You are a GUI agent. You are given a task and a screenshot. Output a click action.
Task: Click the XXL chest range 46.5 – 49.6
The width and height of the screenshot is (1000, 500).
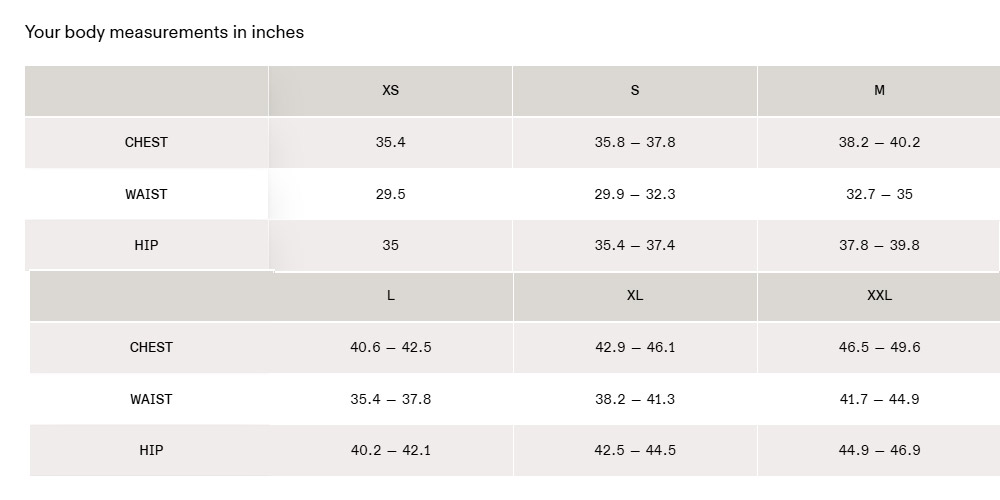[879, 347]
